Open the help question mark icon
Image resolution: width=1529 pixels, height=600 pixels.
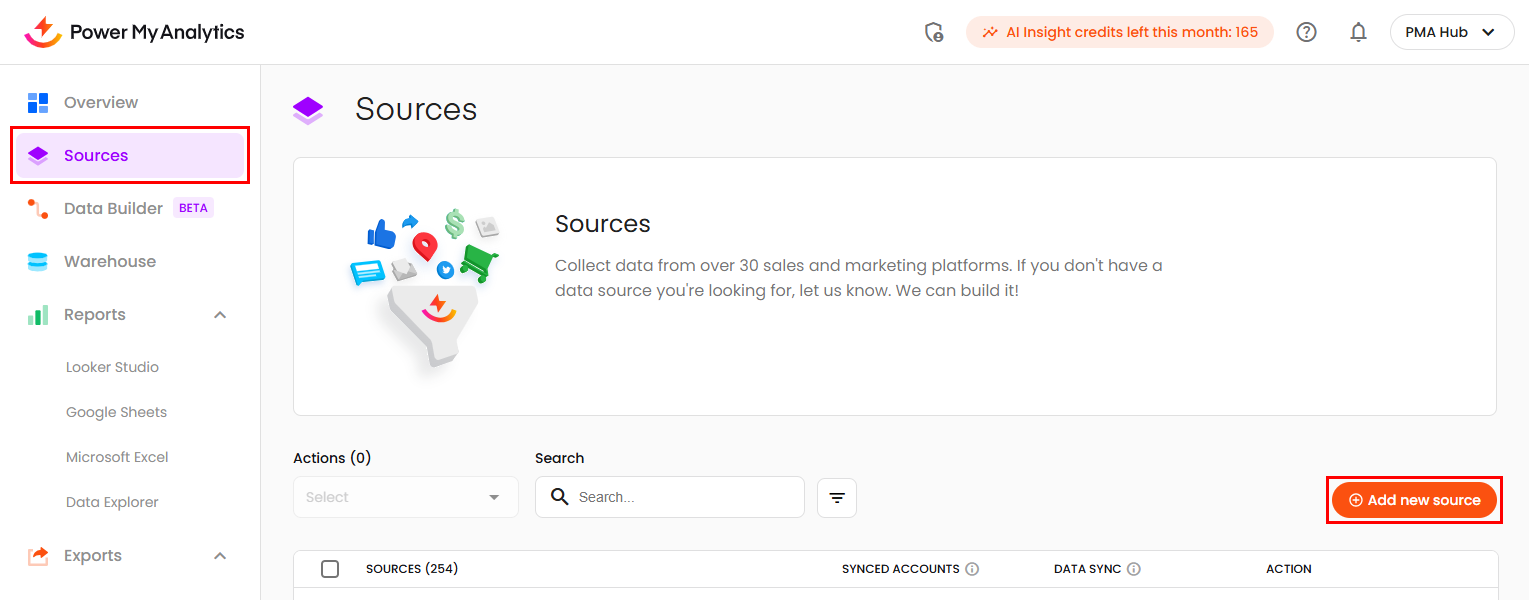(x=1306, y=32)
